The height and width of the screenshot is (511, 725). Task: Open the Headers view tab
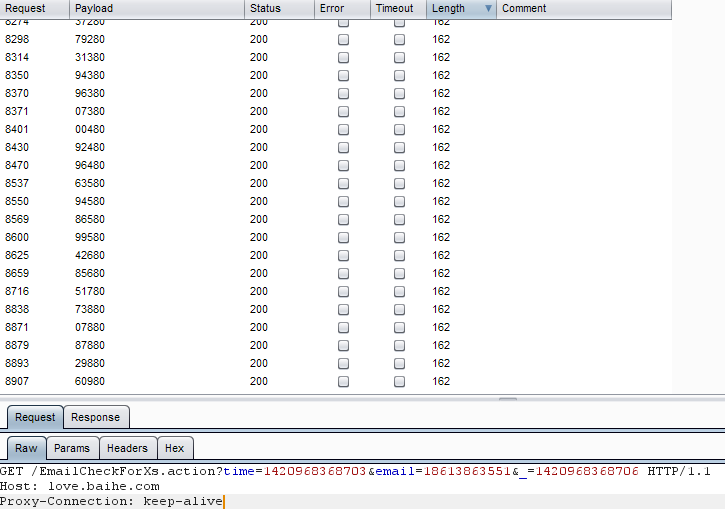[128, 448]
